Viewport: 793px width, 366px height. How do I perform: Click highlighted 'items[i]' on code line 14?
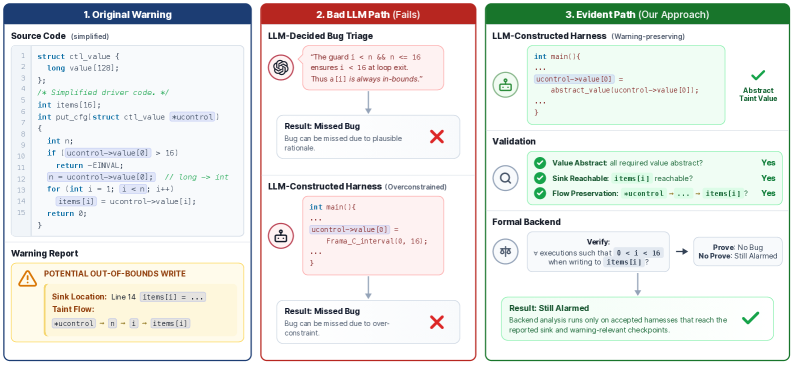tap(76, 201)
